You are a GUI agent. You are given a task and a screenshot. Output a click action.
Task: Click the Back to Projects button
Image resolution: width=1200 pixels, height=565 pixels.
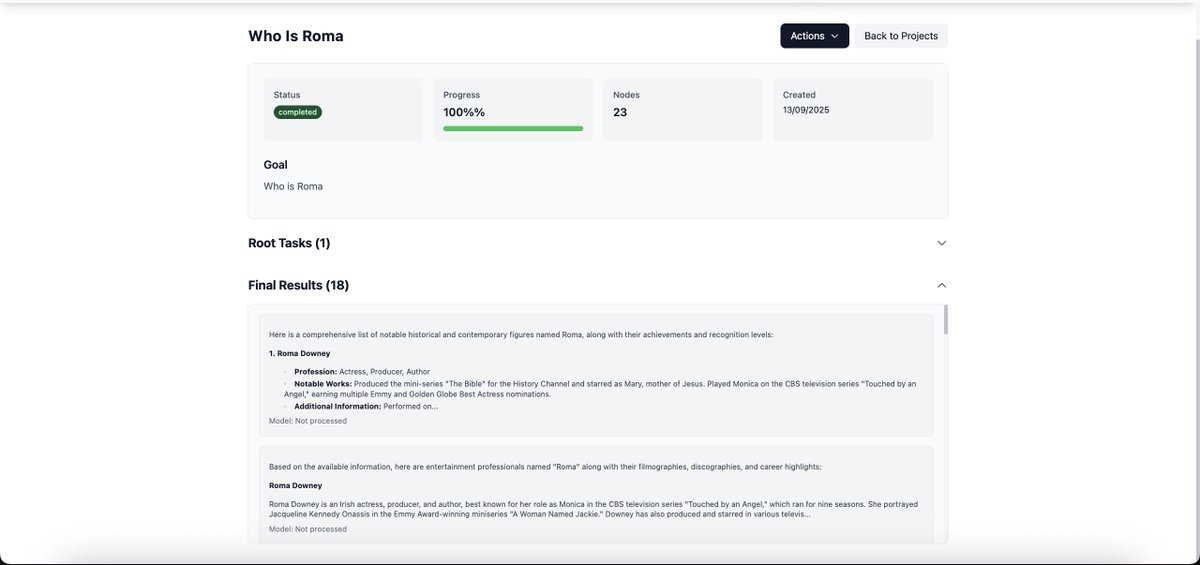[901, 36]
